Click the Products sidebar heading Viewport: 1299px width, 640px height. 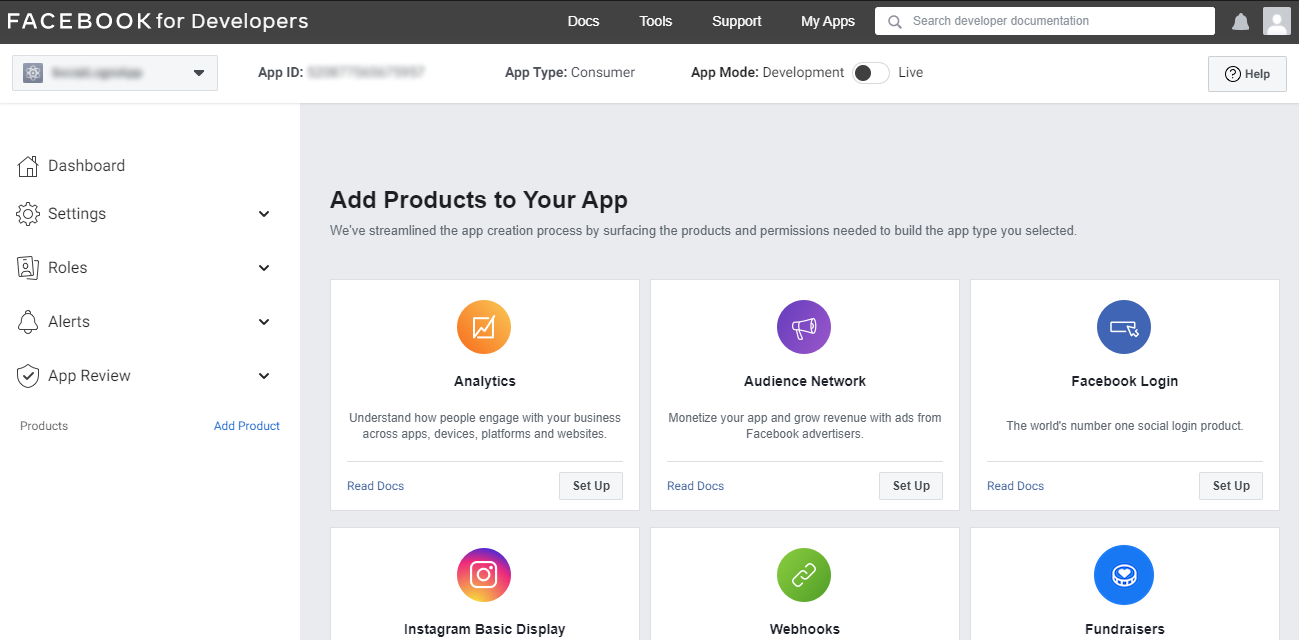coord(44,426)
